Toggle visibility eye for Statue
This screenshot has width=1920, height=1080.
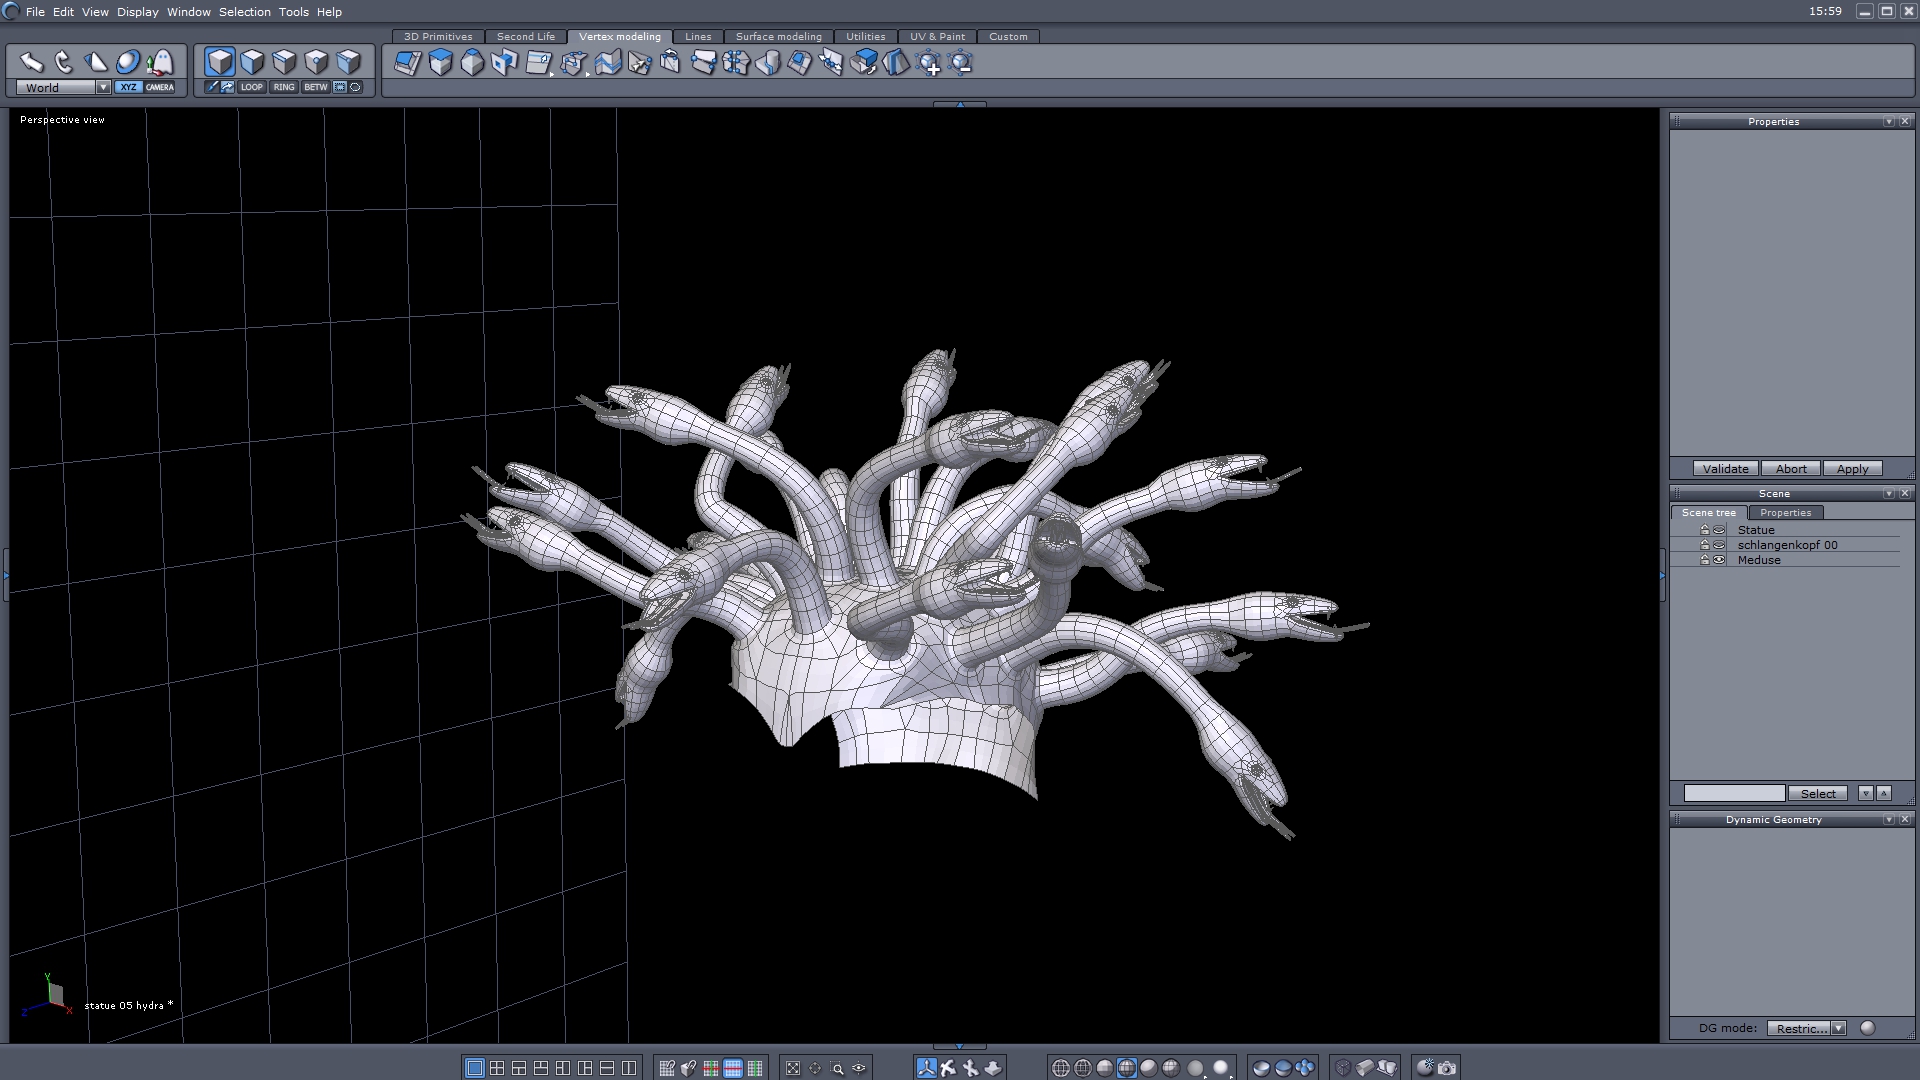(x=1719, y=530)
